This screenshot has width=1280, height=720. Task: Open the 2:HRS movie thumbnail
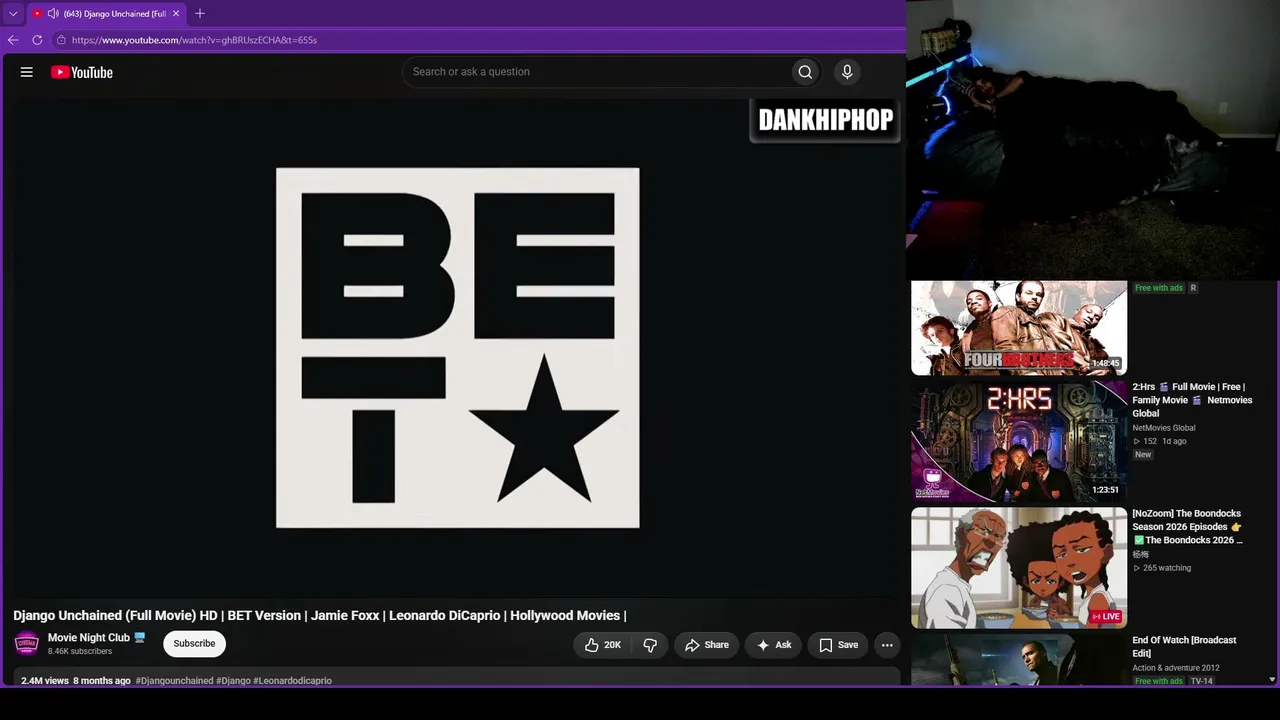pos(1019,441)
